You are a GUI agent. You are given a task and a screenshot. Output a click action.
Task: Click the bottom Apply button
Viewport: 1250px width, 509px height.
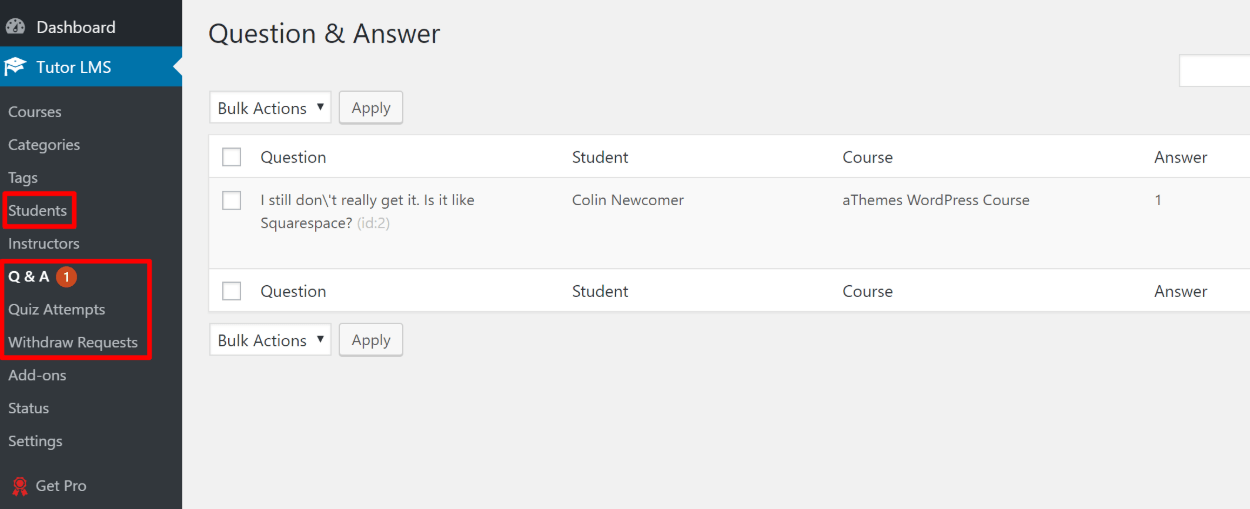pyautogui.click(x=371, y=340)
